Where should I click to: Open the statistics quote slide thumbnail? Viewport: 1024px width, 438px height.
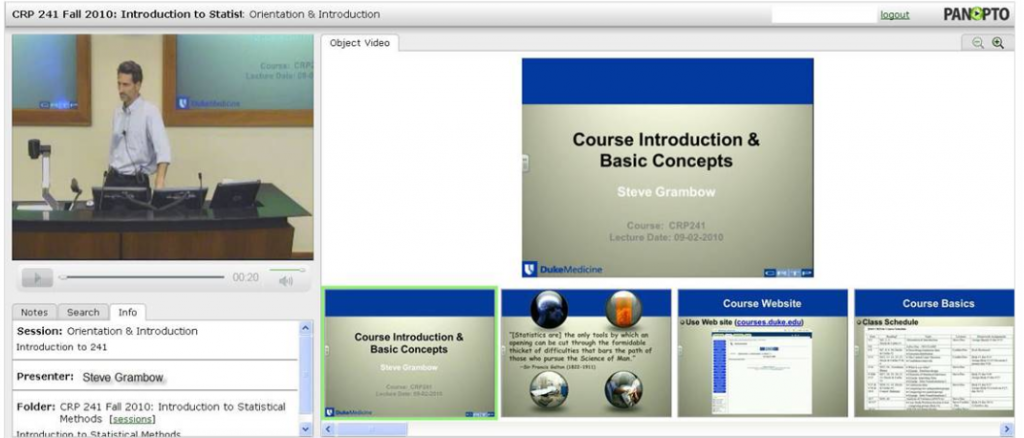click(586, 353)
